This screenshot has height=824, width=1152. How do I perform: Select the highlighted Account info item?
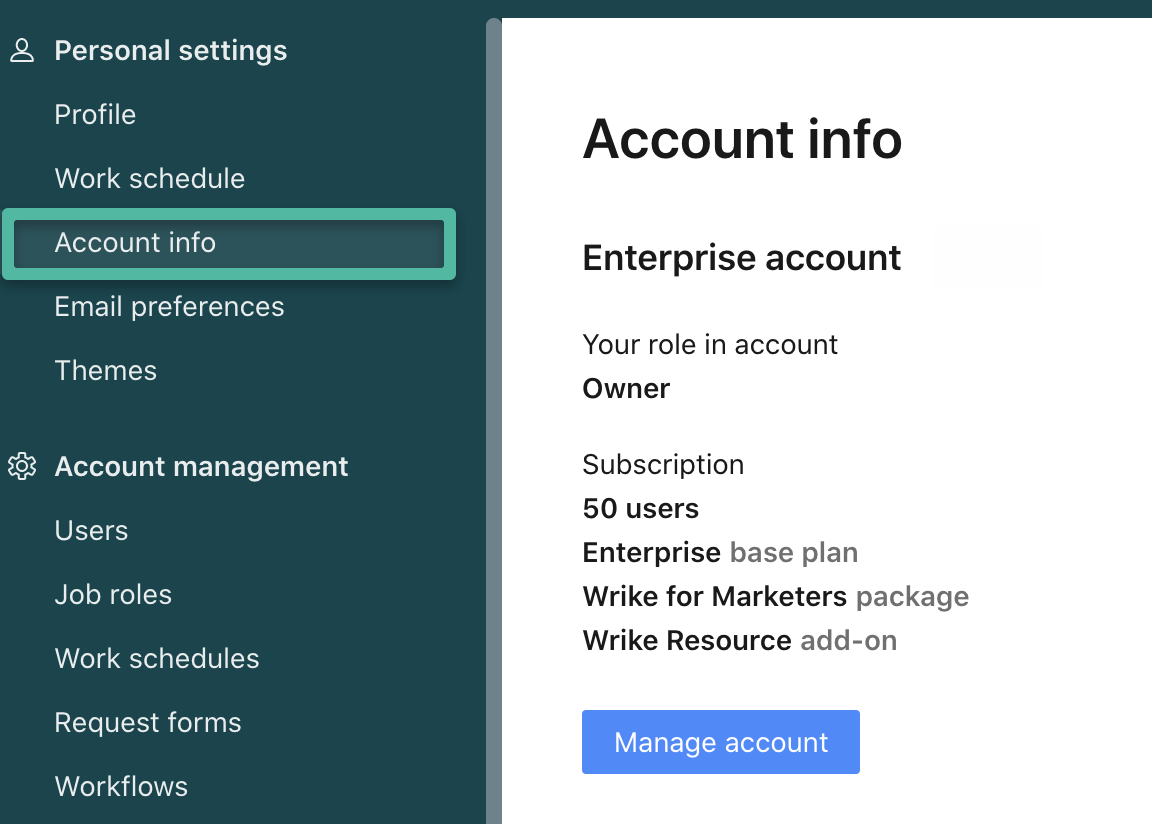pyautogui.click(x=135, y=243)
